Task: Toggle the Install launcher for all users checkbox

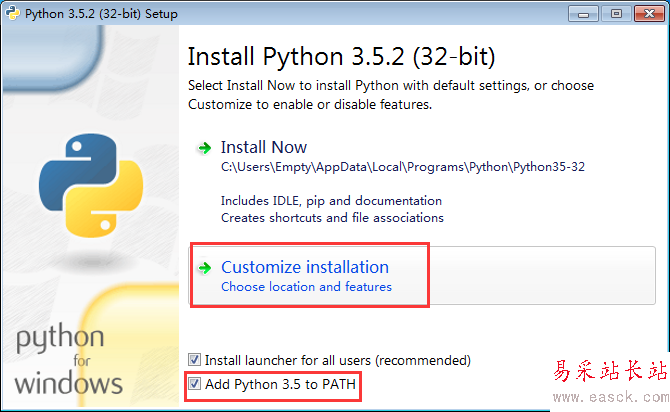Action: point(195,359)
